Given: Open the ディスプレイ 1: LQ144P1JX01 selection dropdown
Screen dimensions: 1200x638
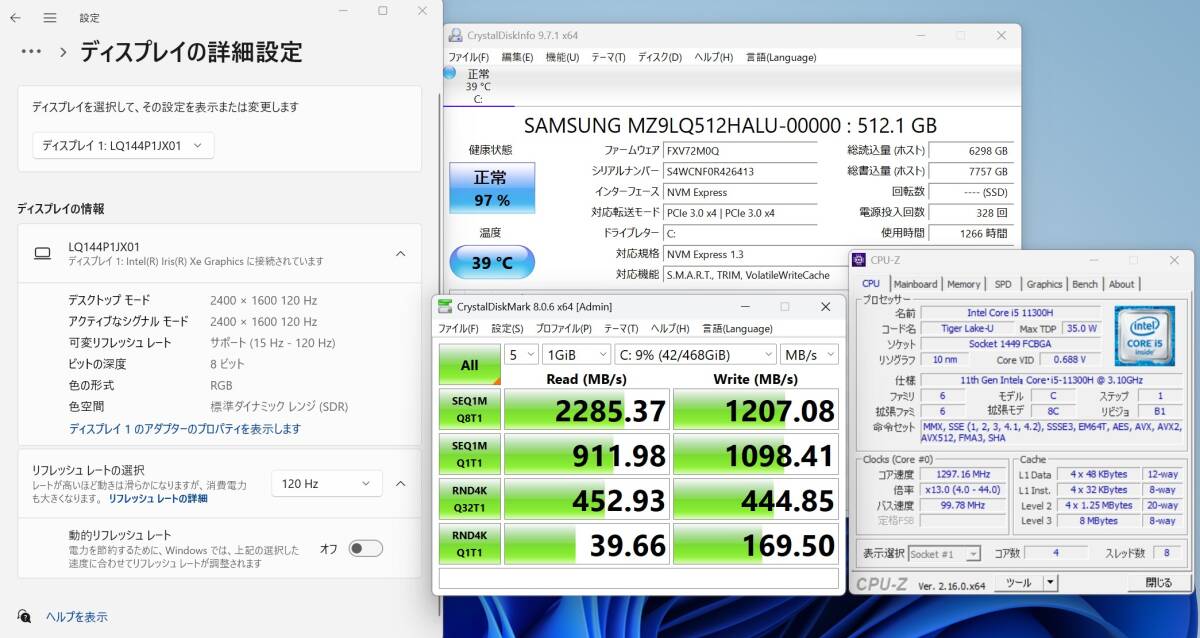Looking at the screenshot, I should (x=123, y=146).
